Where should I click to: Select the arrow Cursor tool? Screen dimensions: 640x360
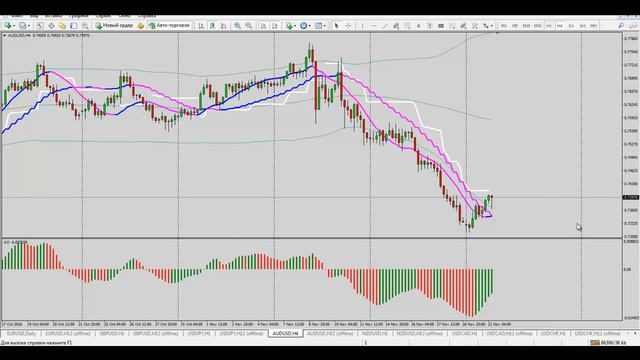(x=336, y=26)
